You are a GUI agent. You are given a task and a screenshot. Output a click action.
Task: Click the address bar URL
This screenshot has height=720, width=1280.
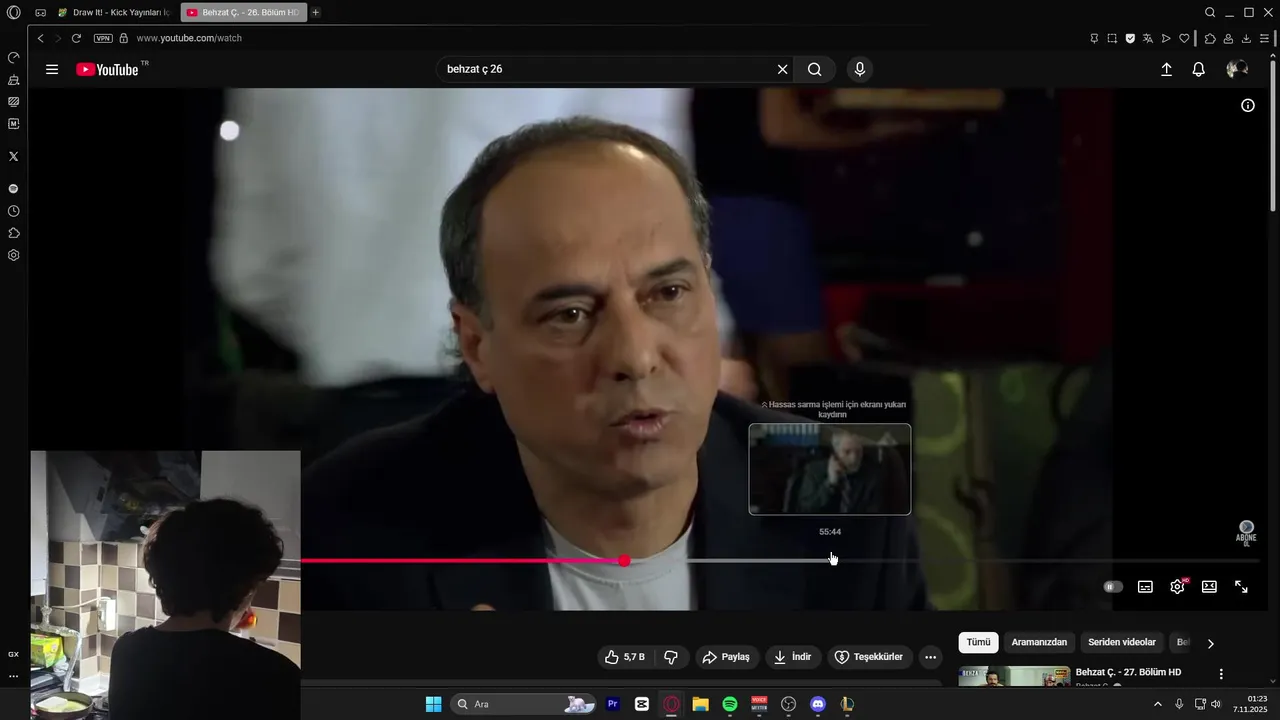(189, 38)
